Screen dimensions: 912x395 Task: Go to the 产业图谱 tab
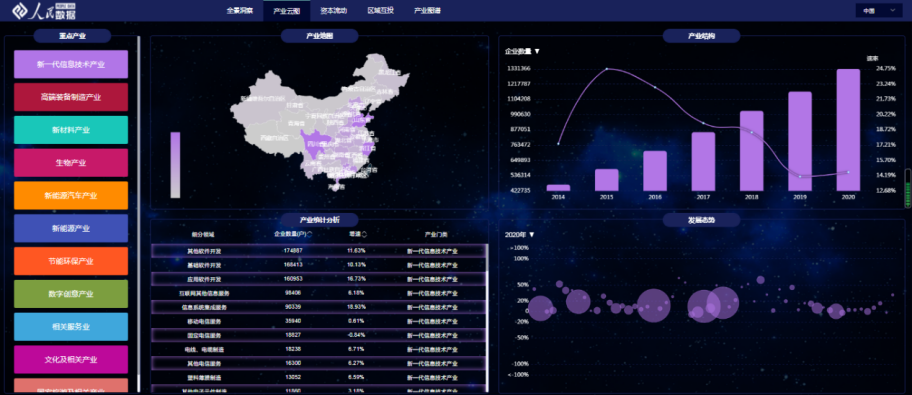click(428, 10)
